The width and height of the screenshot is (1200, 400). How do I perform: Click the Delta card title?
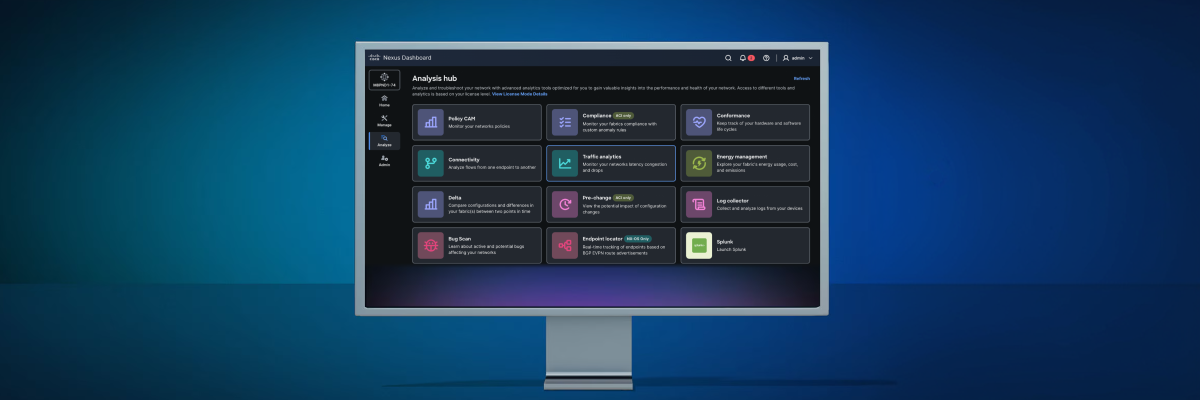point(455,197)
